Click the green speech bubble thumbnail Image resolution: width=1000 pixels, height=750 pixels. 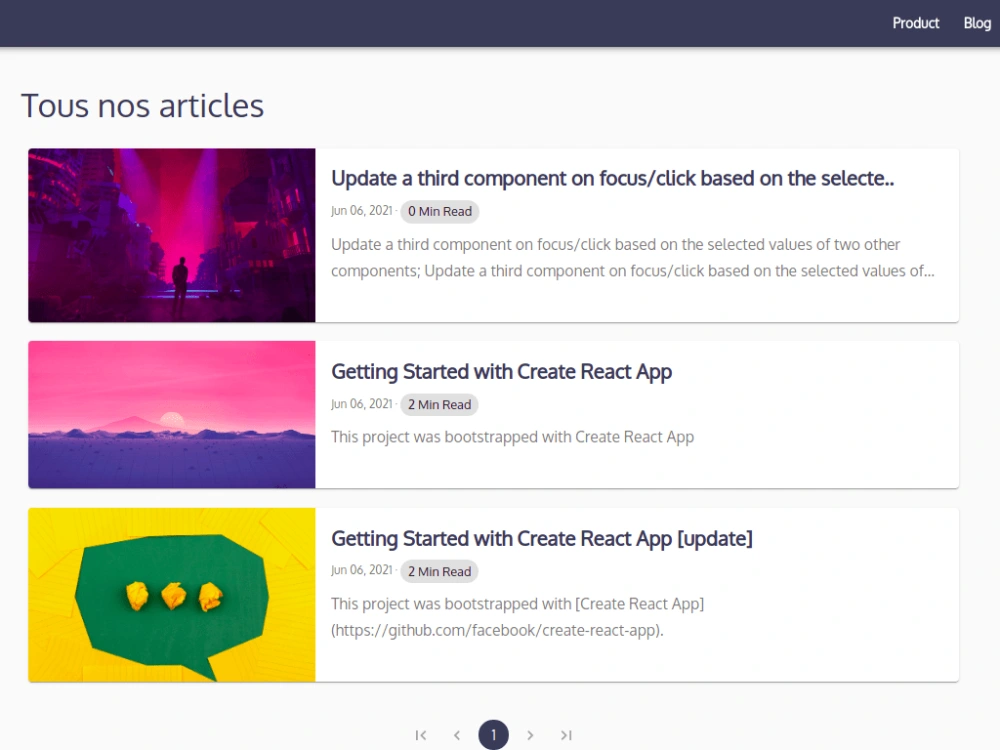(172, 595)
